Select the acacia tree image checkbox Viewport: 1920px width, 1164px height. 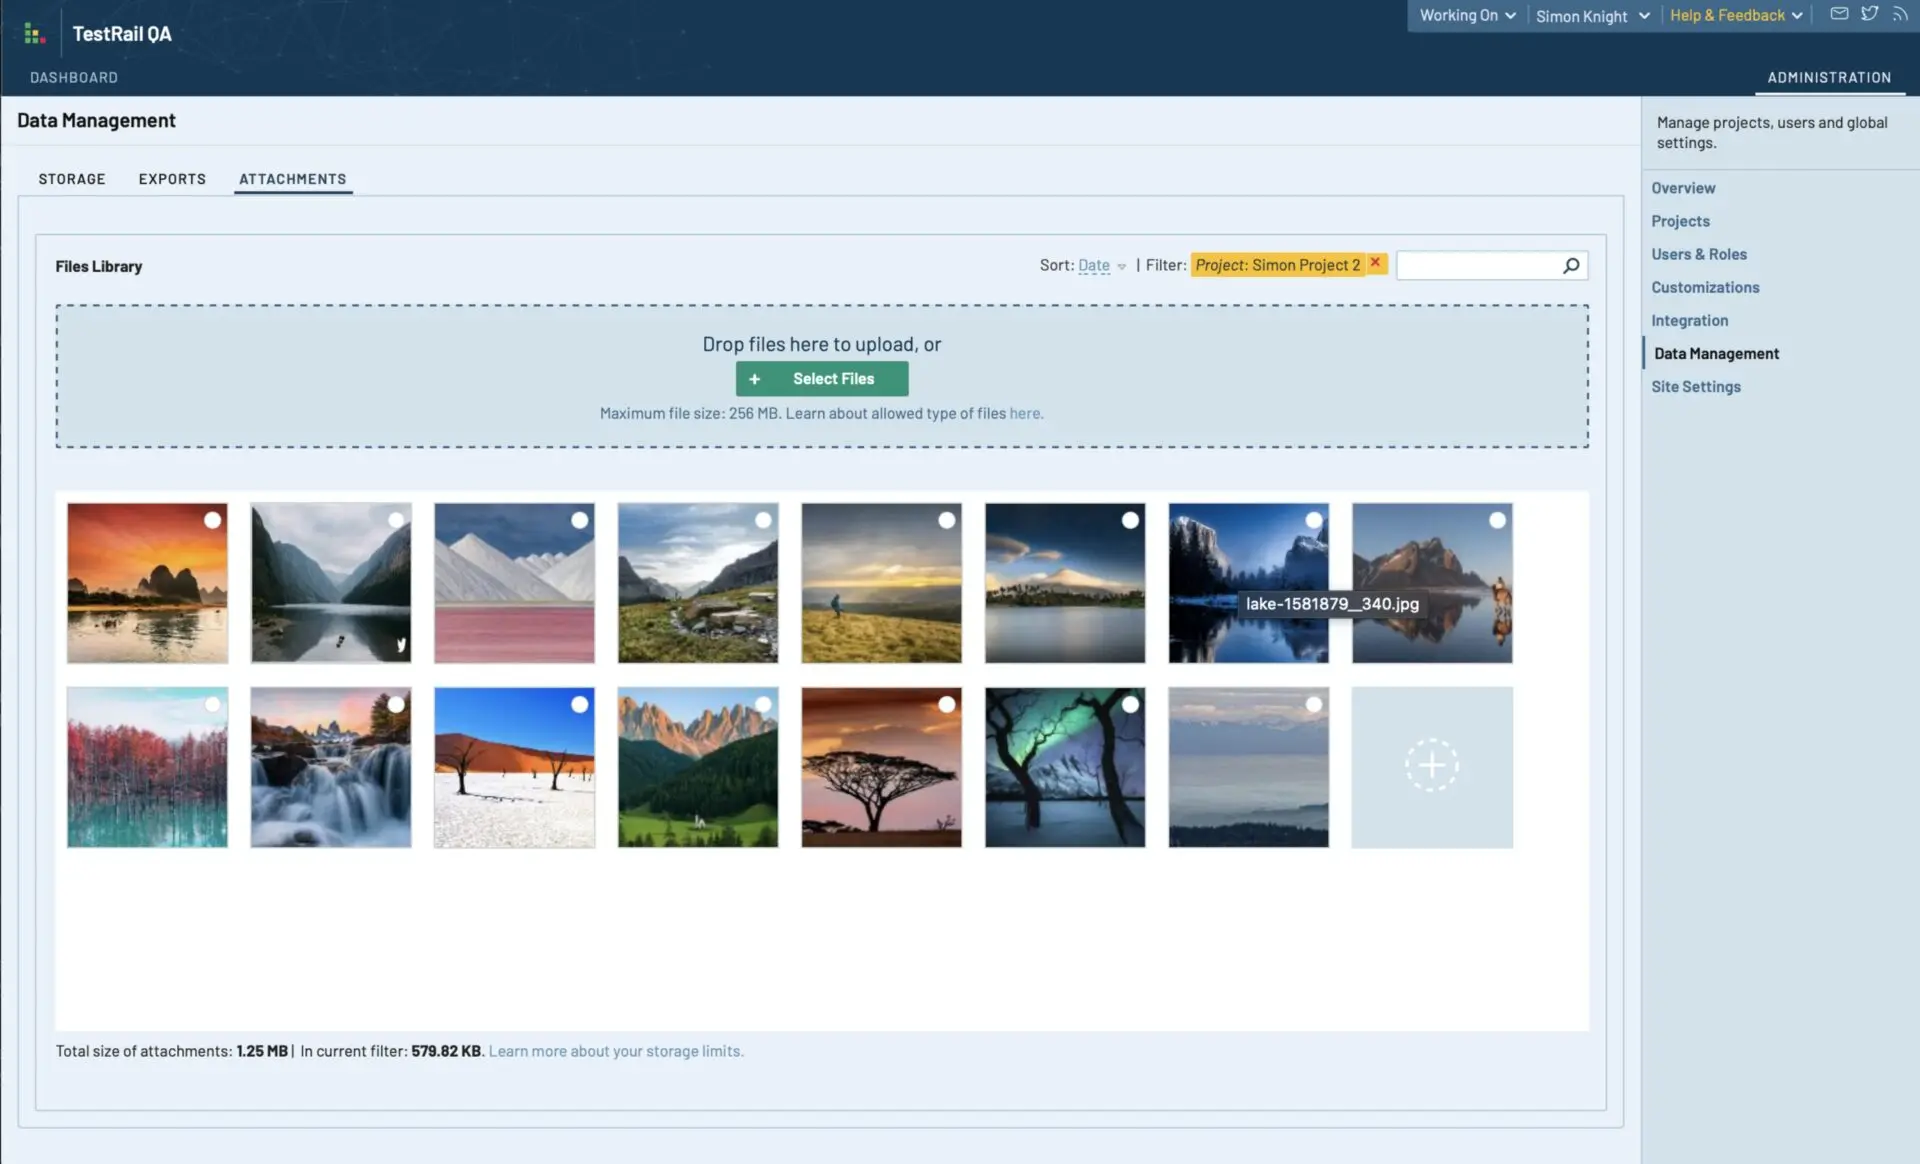pos(946,704)
